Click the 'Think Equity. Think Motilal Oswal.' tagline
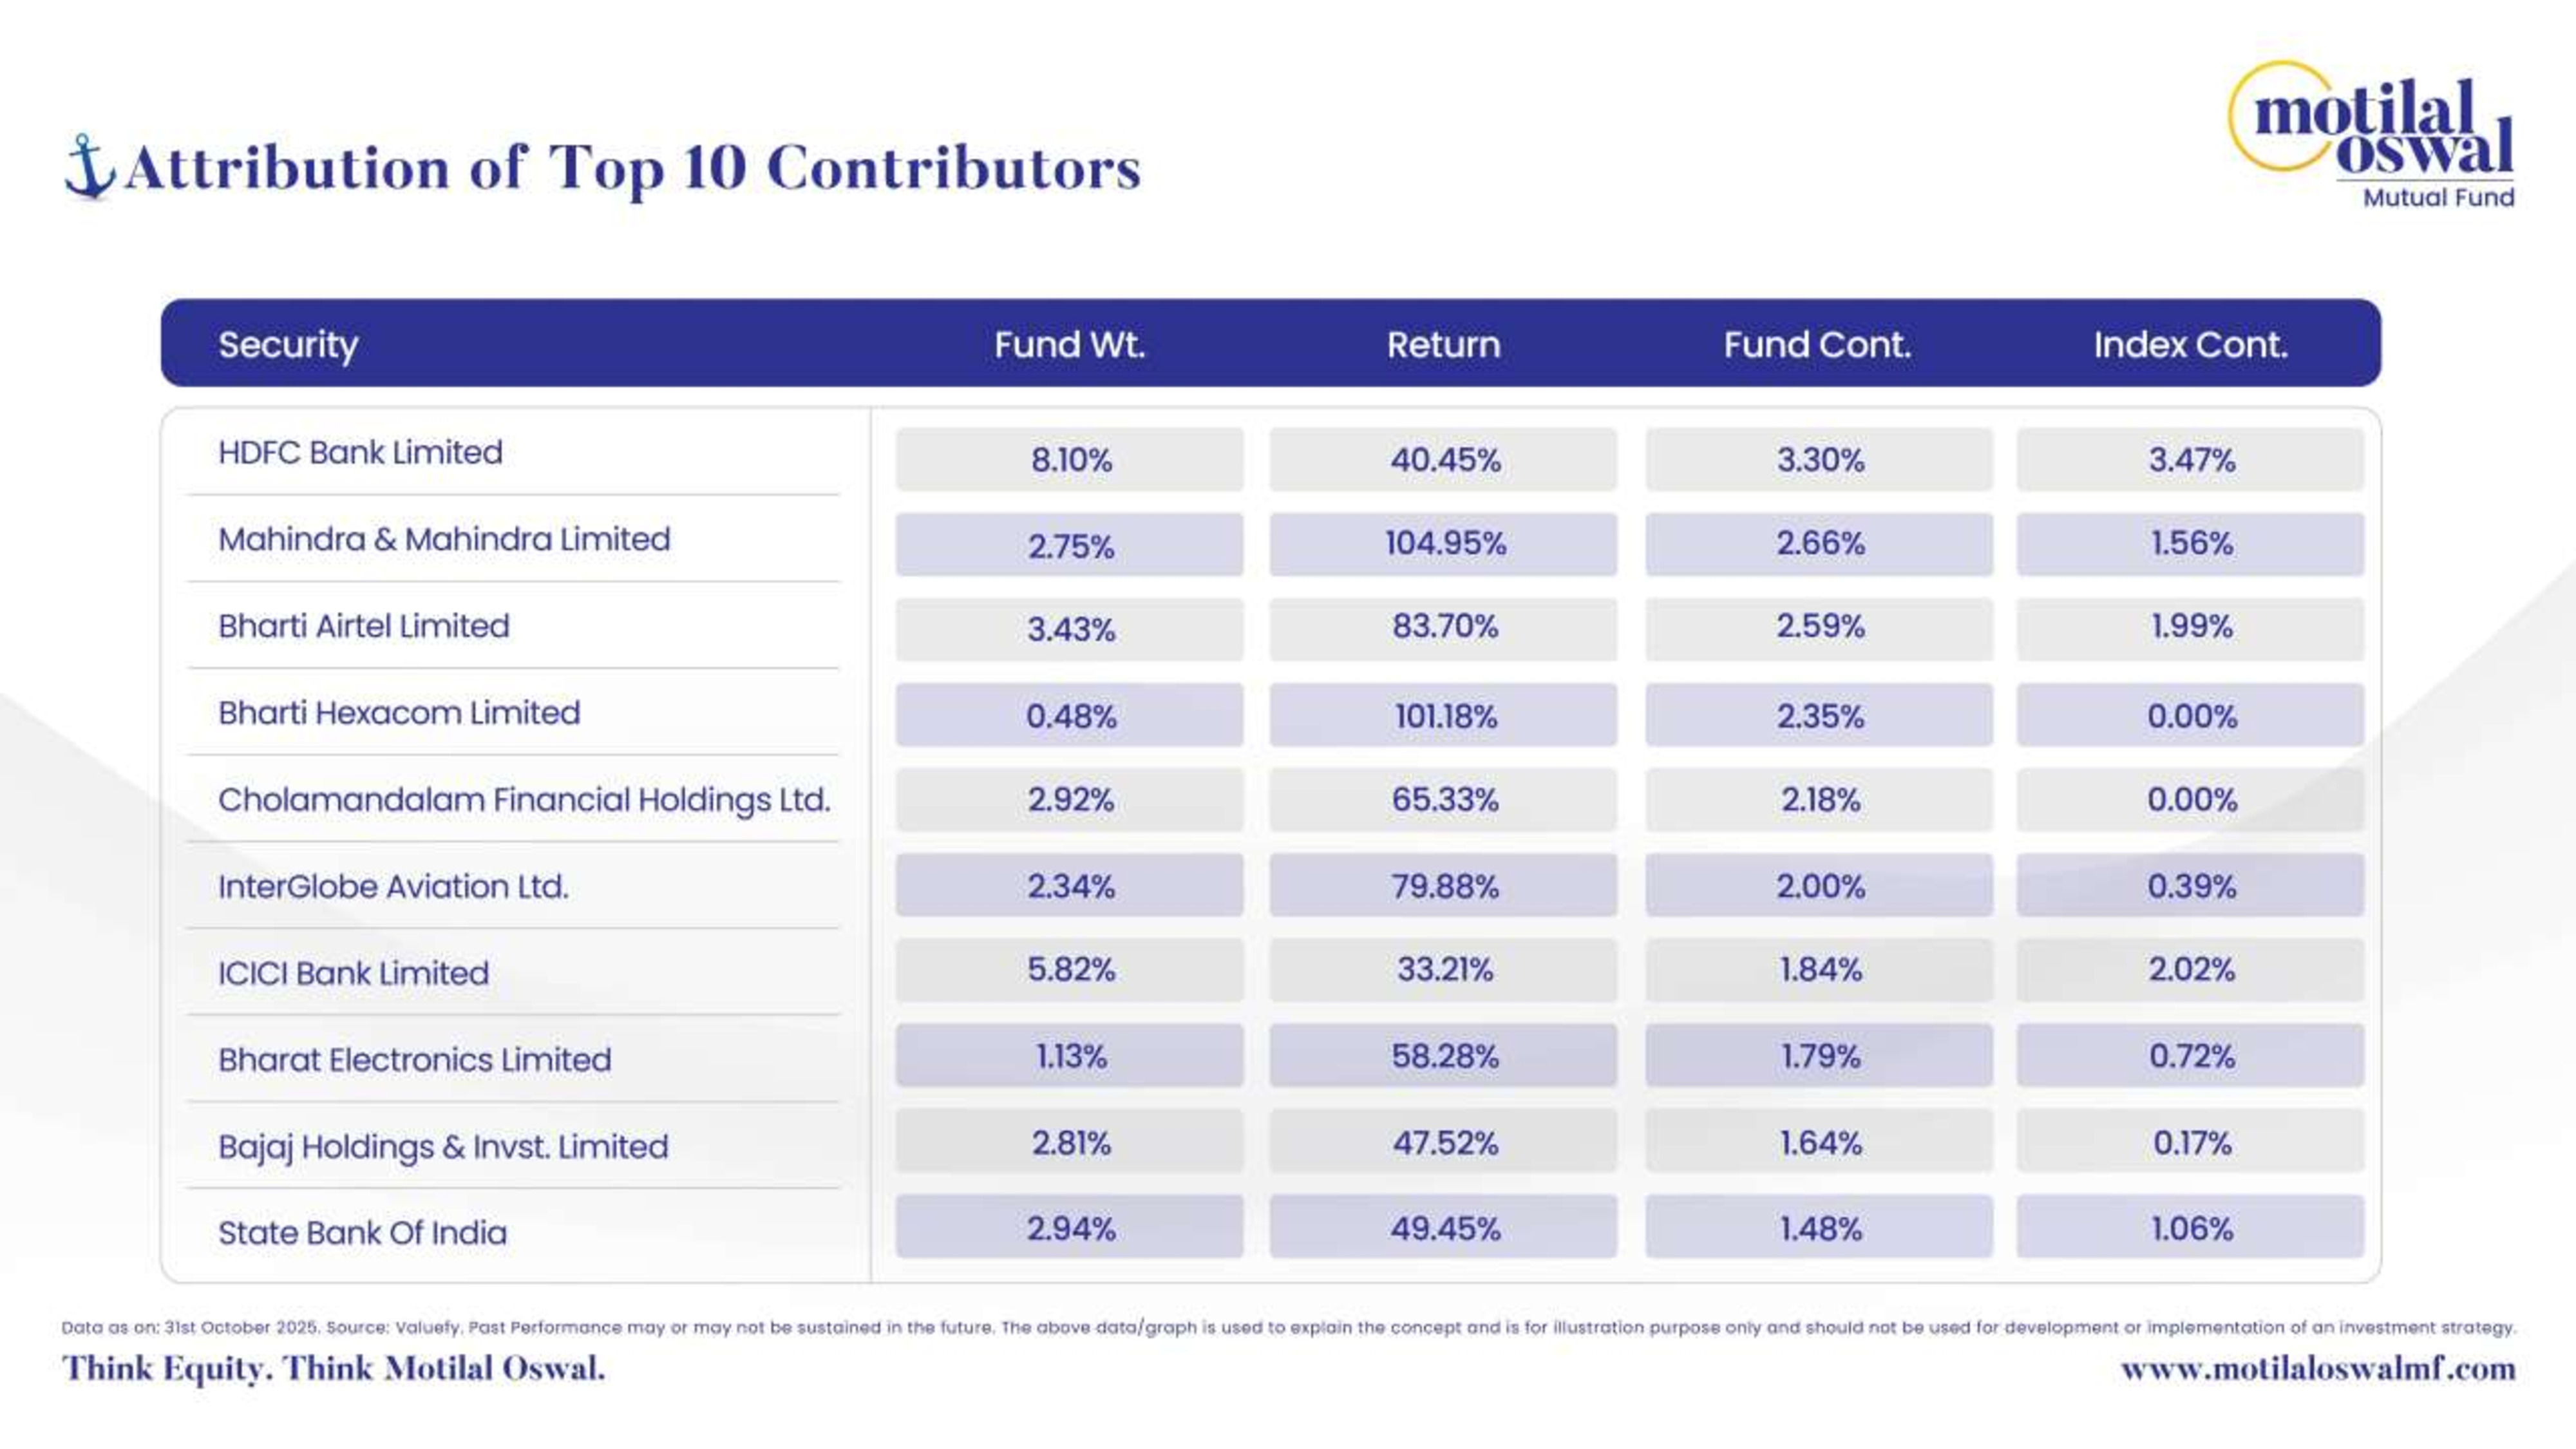This screenshot has height=1449, width=2576. pyautogui.click(x=334, y=1369)
